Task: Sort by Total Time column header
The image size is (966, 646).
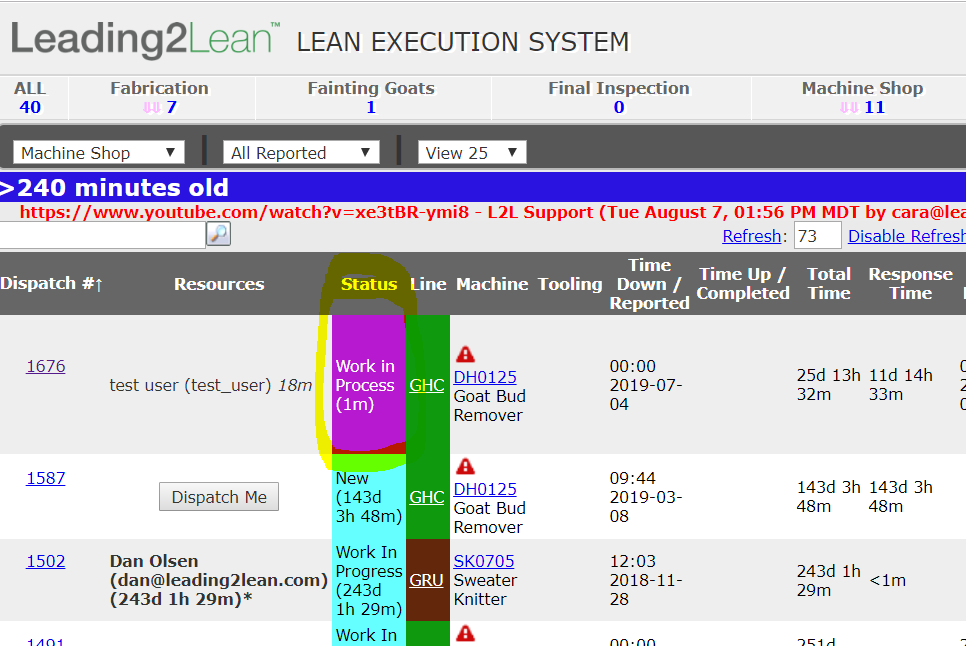Action: 829,284
